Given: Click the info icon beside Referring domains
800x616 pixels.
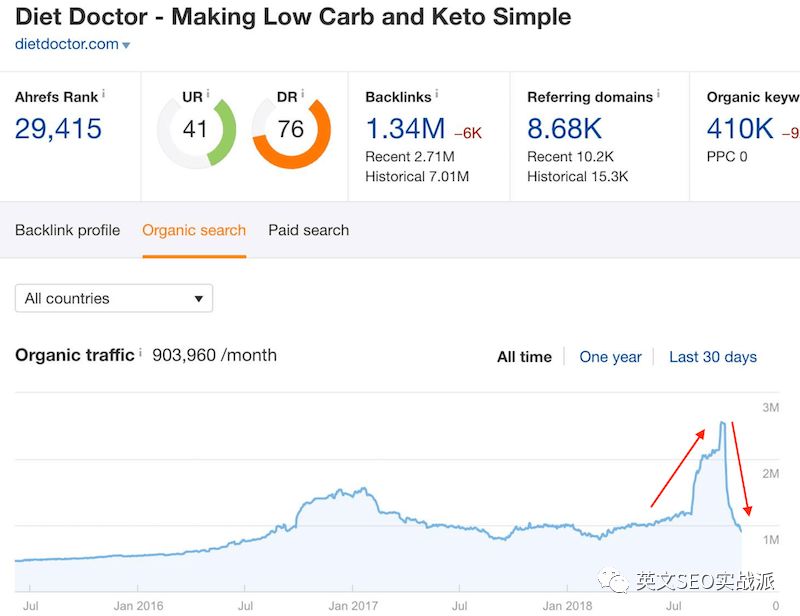Looking at the screenshot, I should point(658,93).
